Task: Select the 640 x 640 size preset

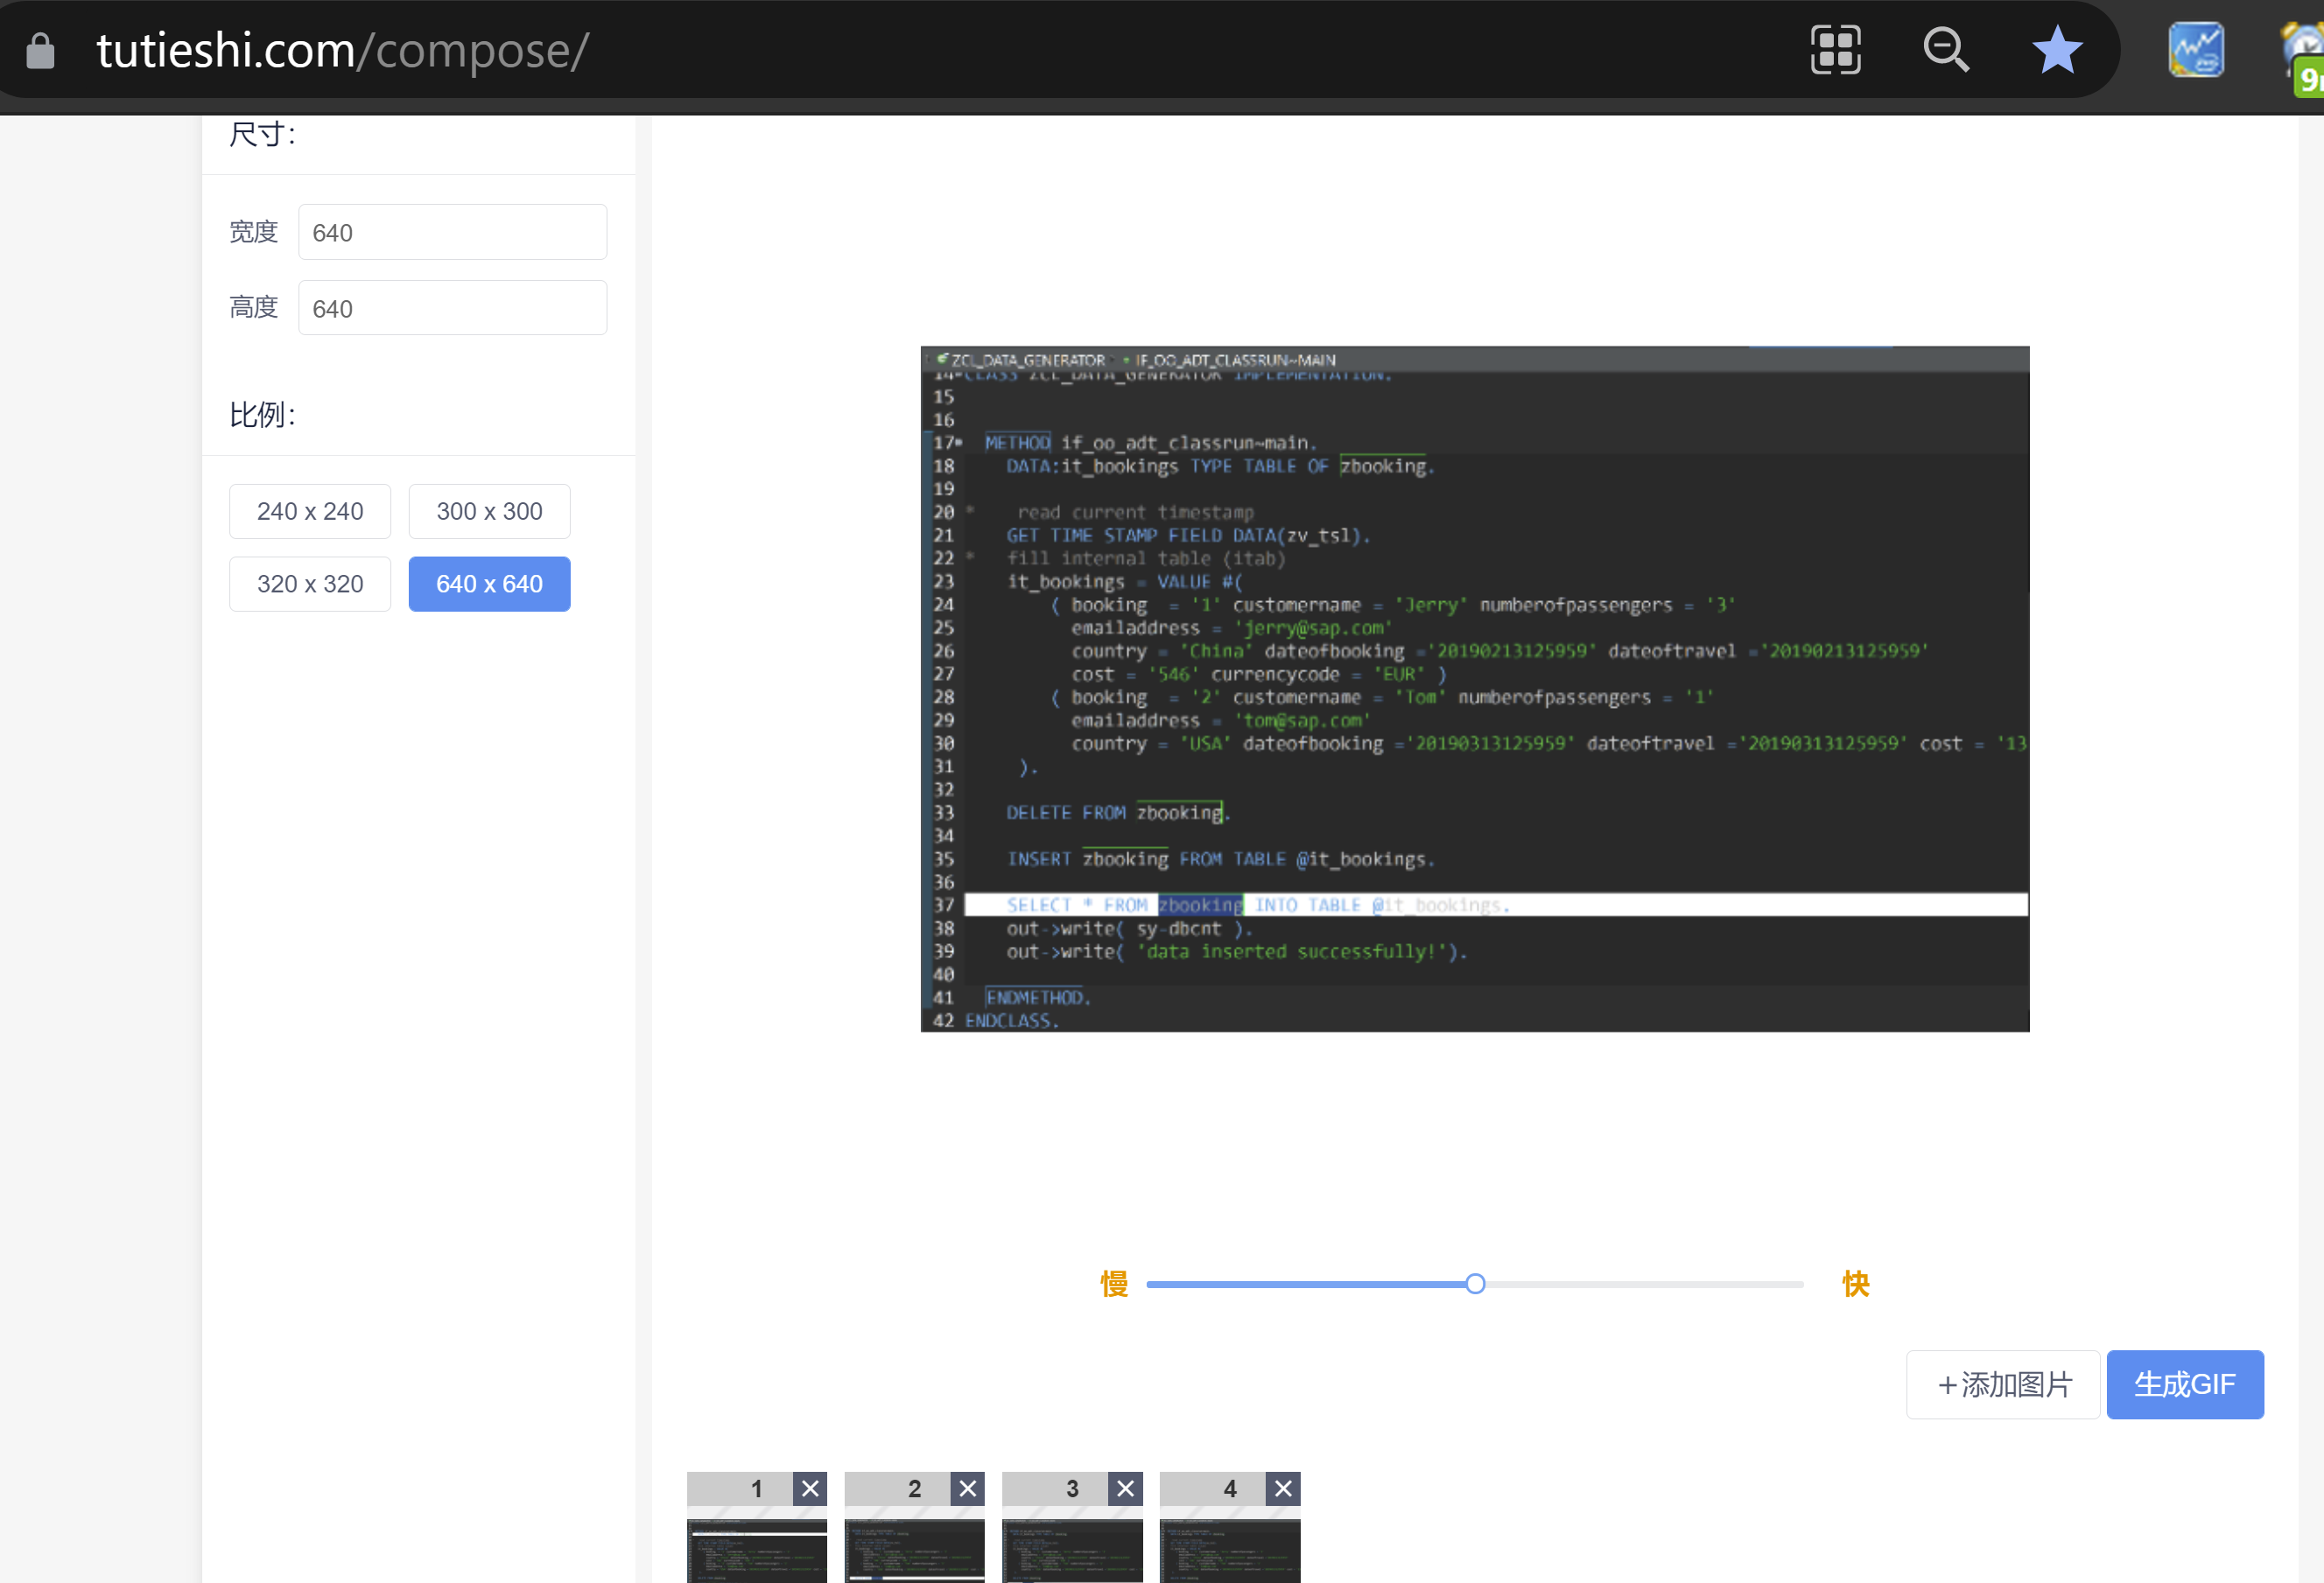Action: (489, 584)
